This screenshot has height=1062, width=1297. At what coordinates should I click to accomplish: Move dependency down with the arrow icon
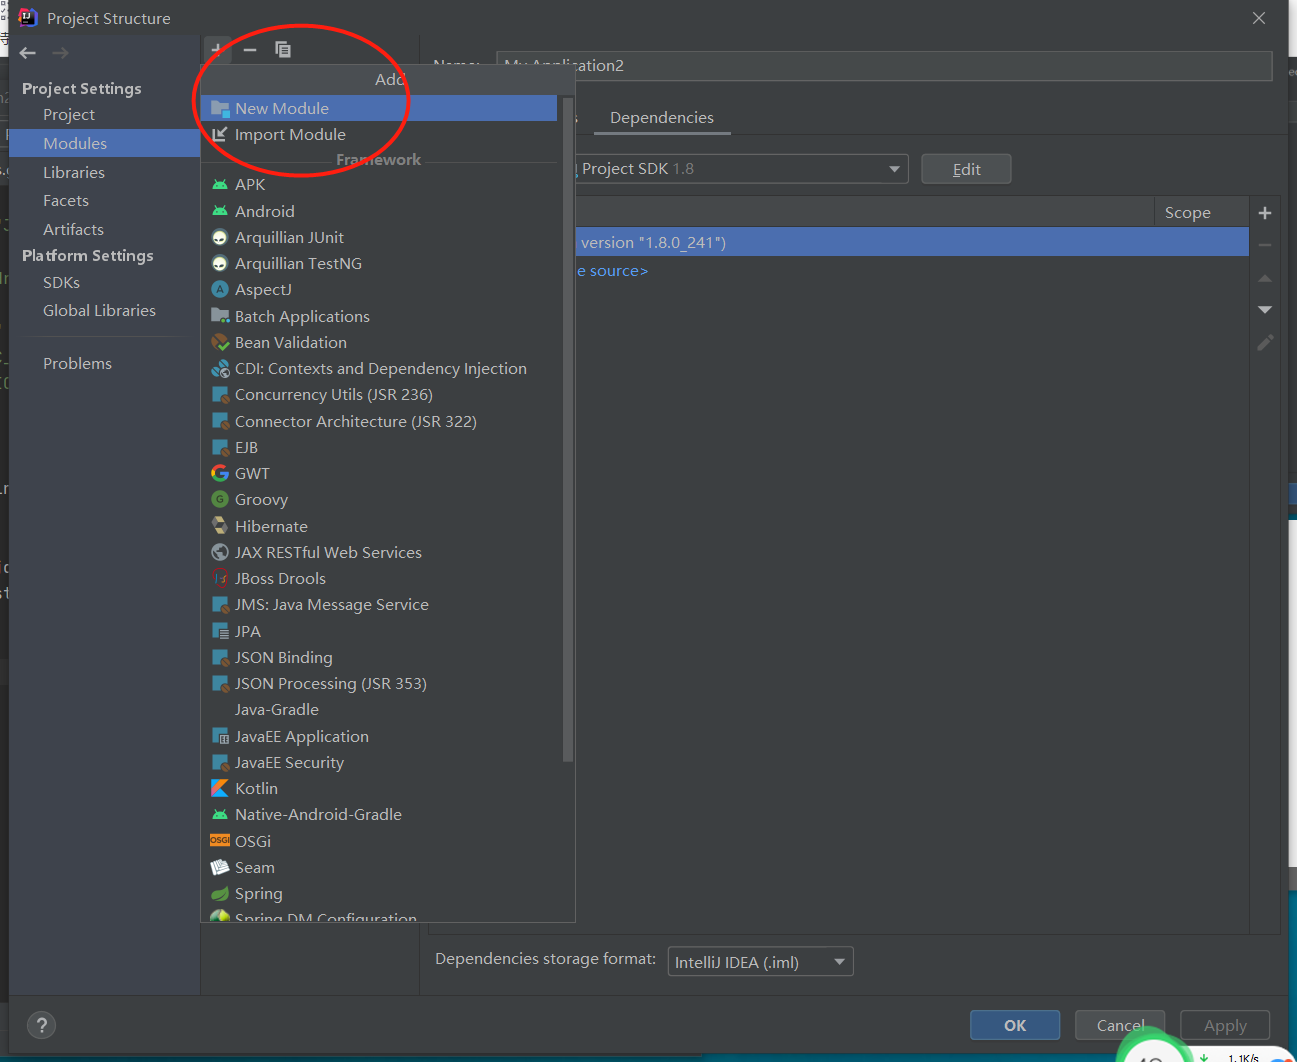[x=1265, y=310]
